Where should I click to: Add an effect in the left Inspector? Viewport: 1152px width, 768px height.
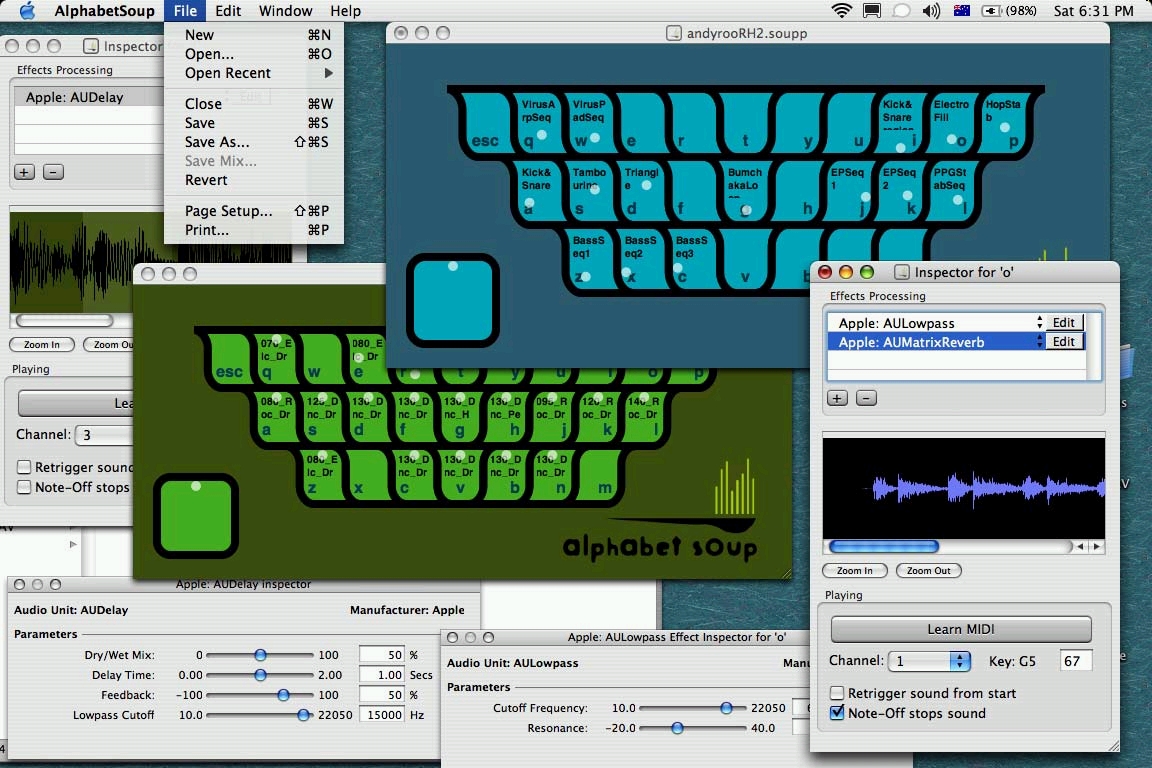[24, 172]
